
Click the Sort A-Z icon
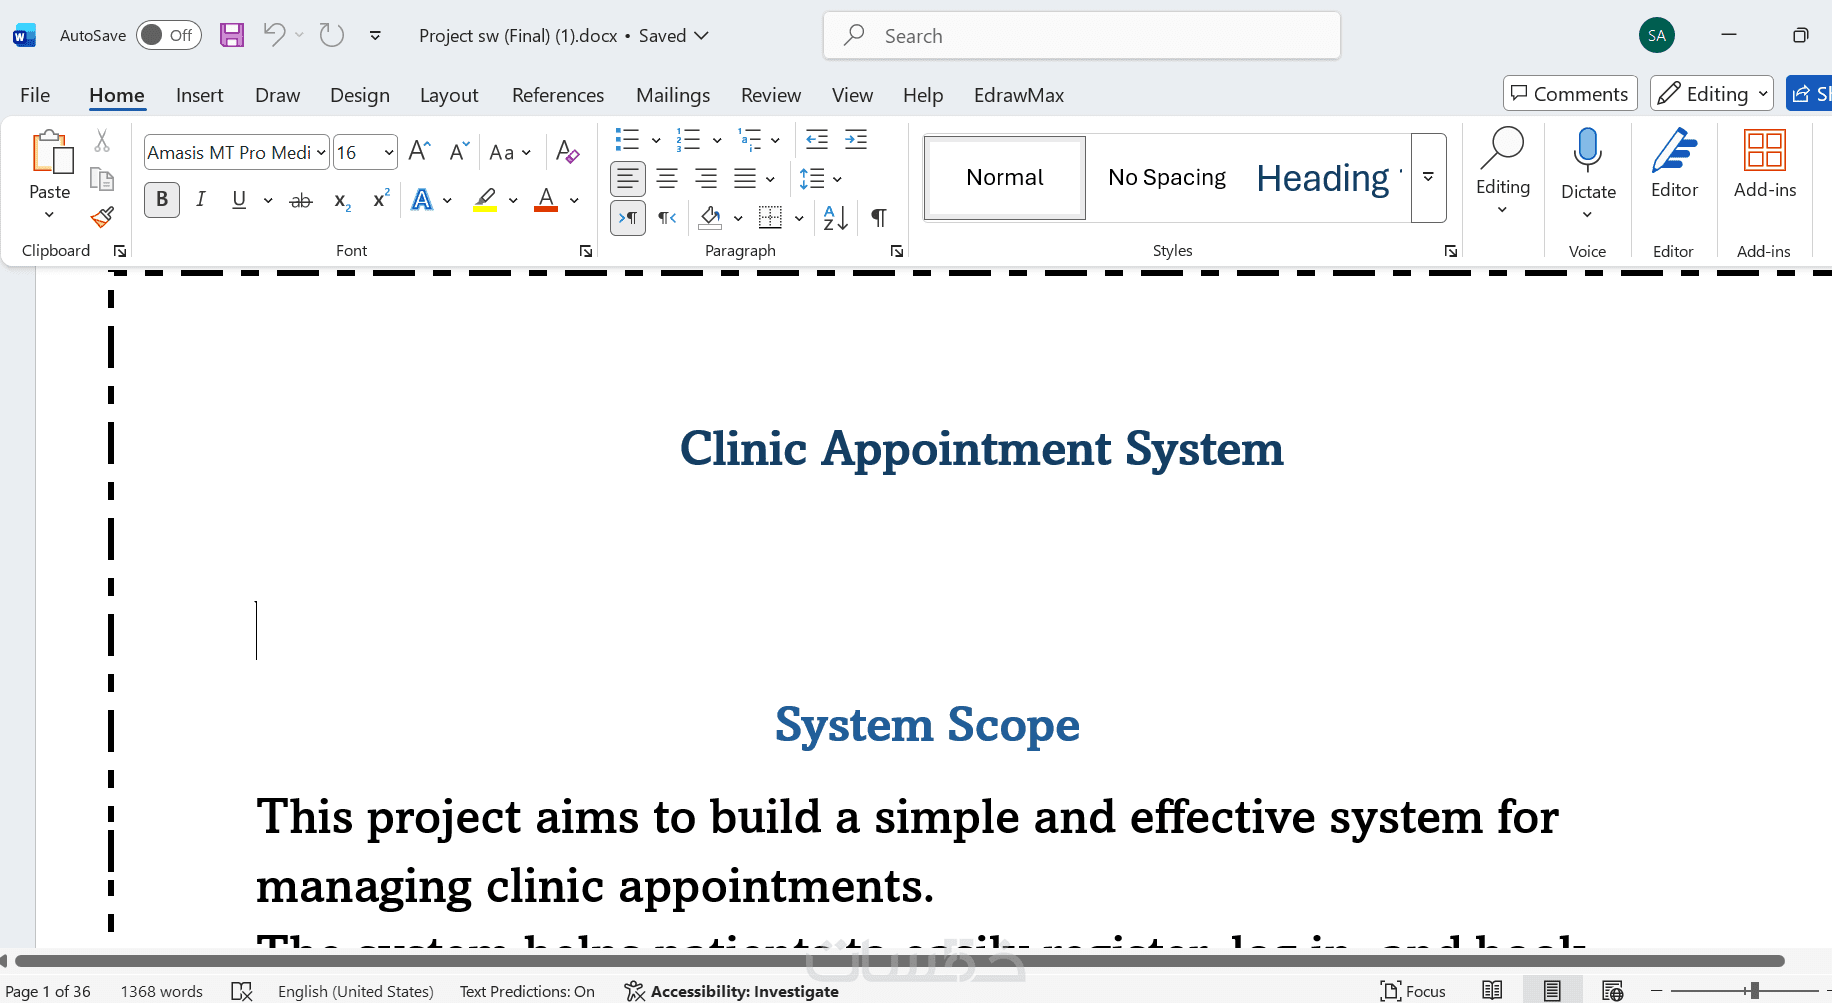pos(835,218)
